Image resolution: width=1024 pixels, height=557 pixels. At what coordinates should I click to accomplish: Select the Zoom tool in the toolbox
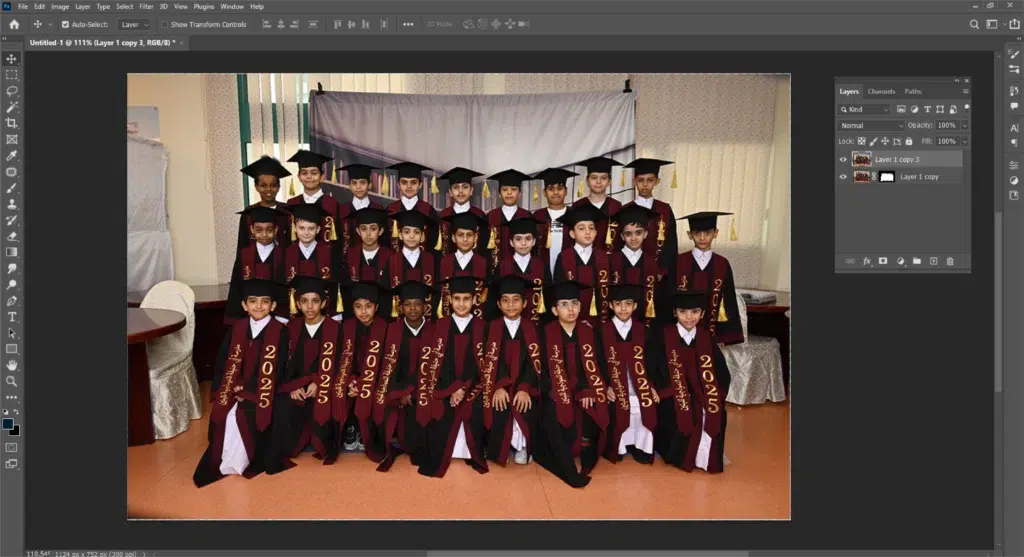[x=12, y=381]
